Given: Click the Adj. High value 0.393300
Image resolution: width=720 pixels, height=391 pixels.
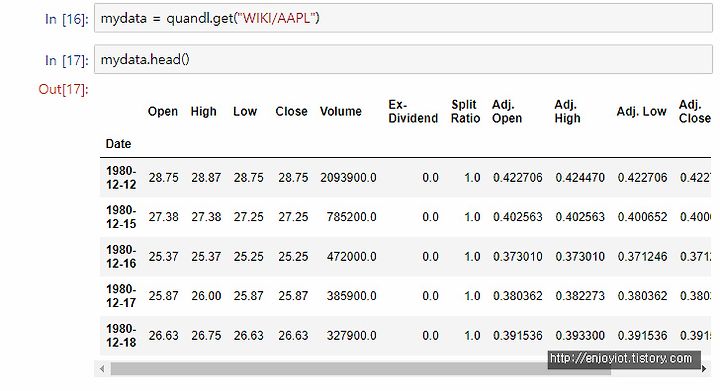Looking at the screenshot, I should (580, 335).
